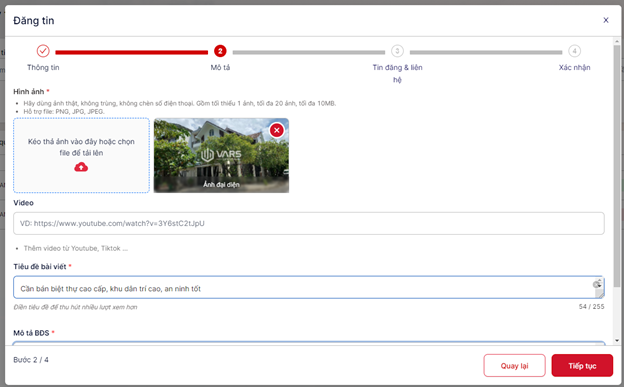Click the Video URL input field
624x387 pixels.
tap(309, 223)
